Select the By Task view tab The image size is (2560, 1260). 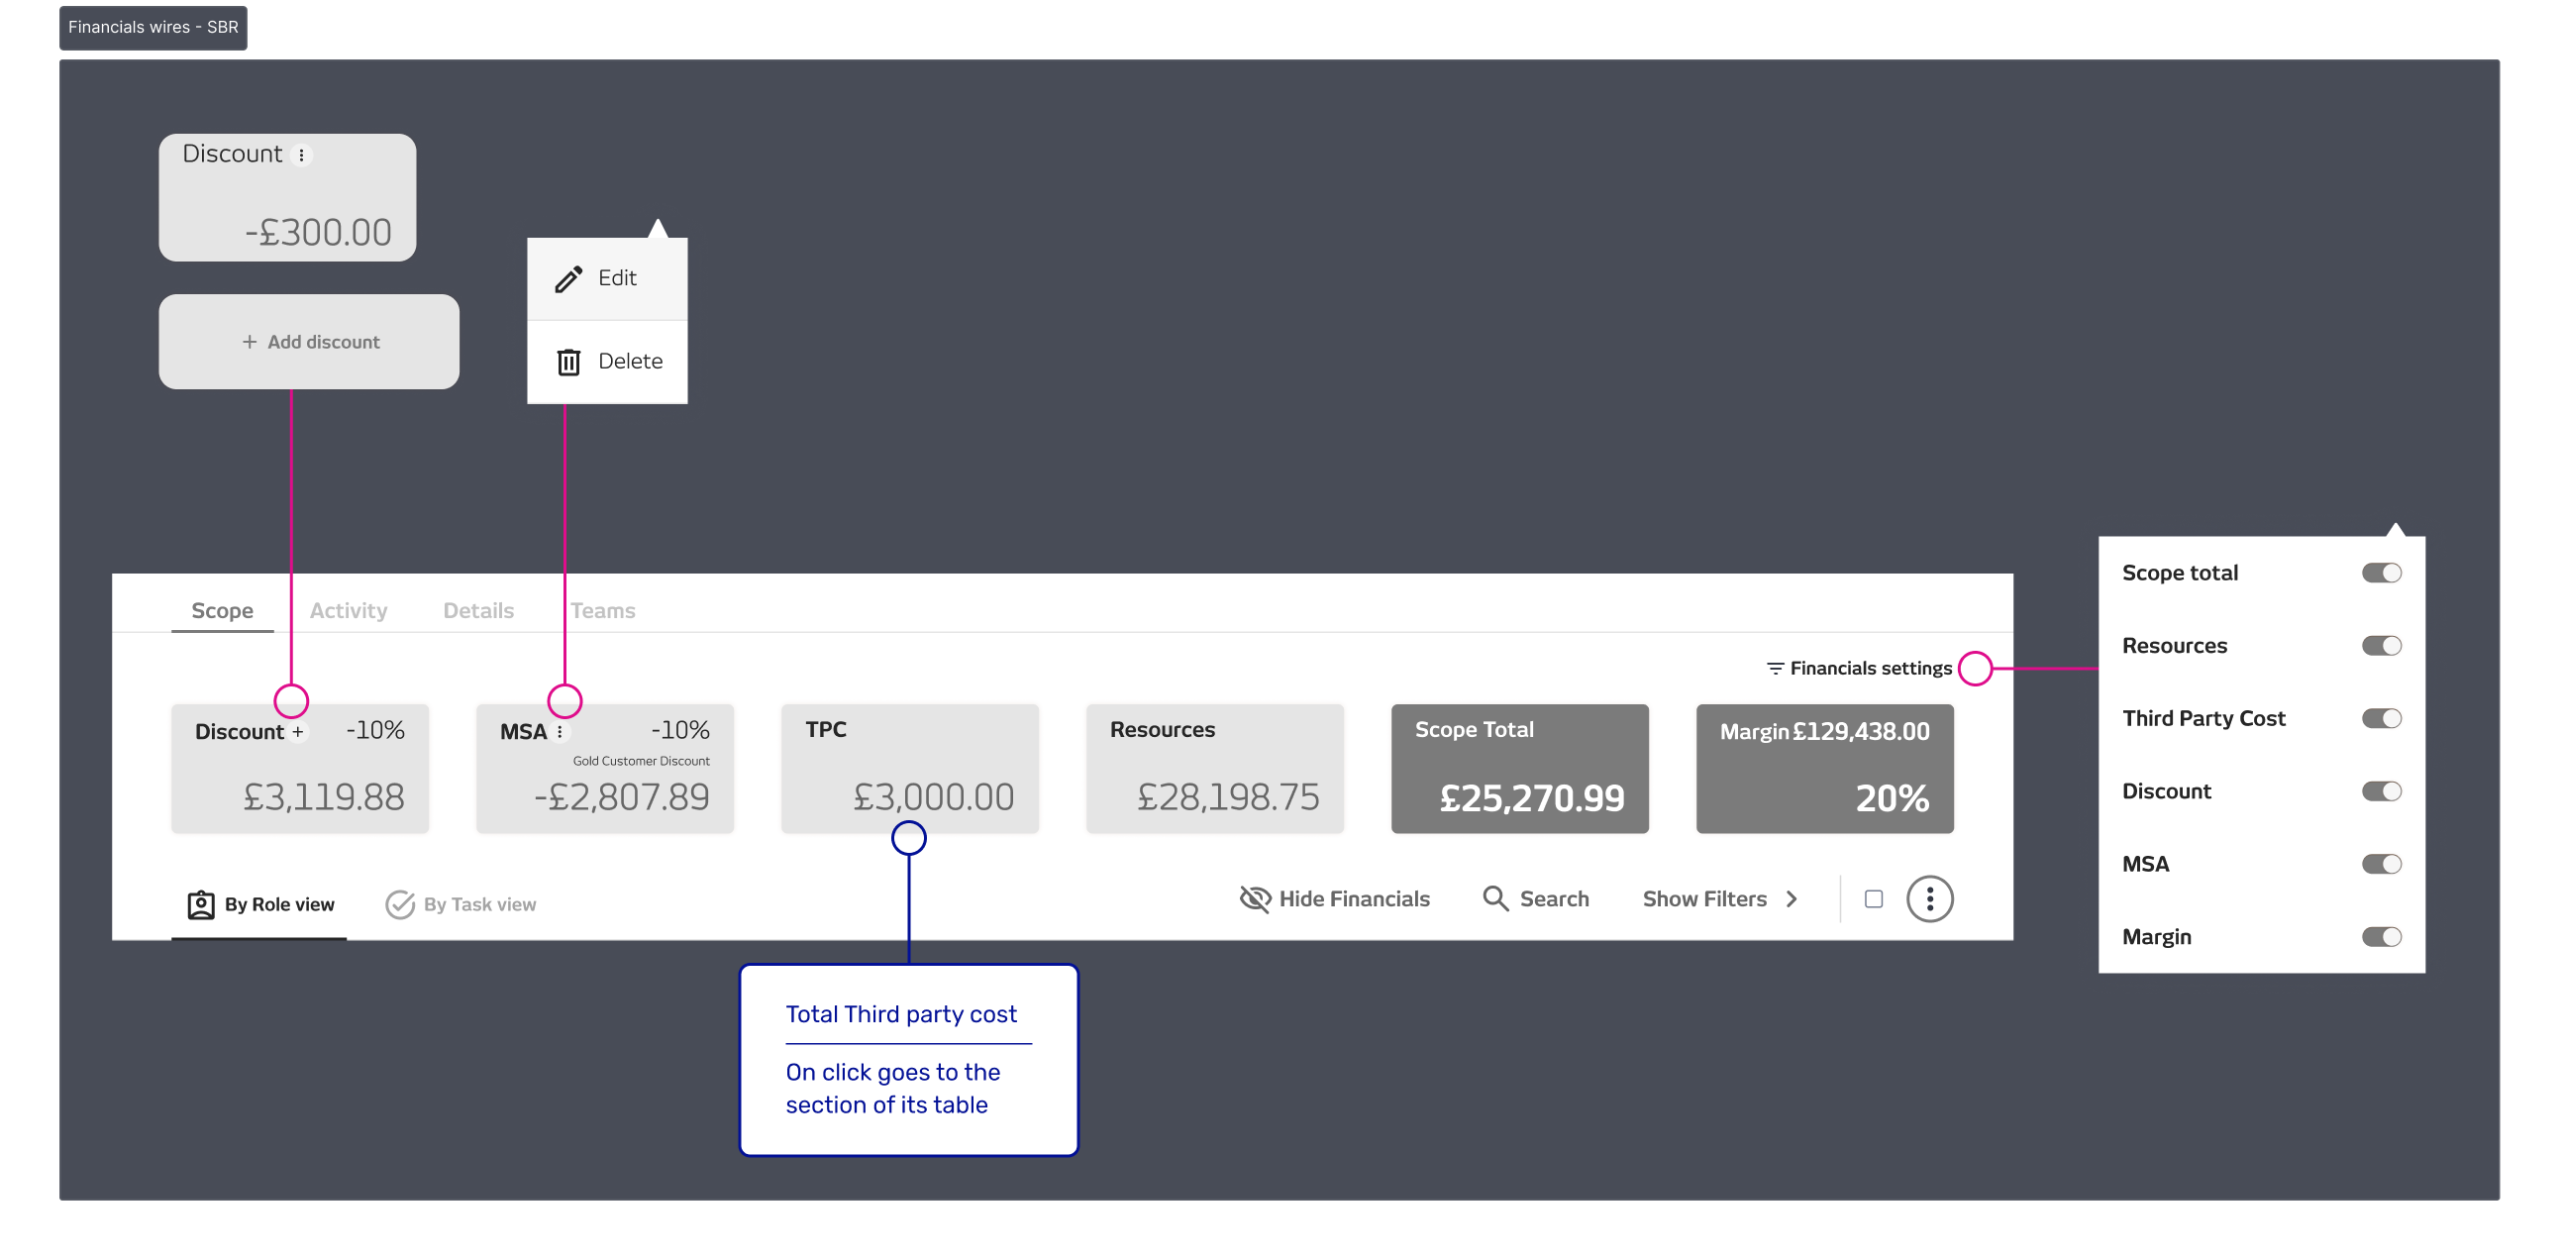point(461,905)
